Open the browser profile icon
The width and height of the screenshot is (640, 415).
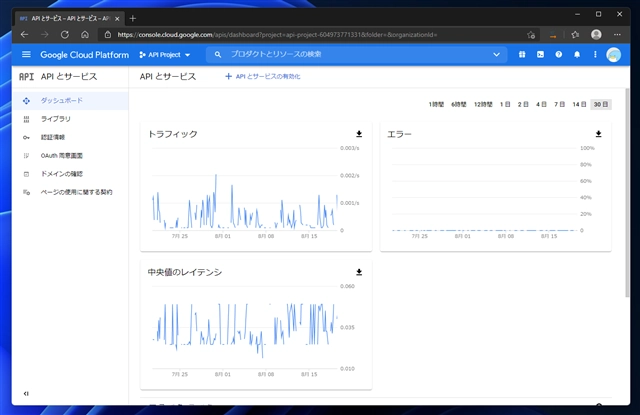[x=596, y=35]
